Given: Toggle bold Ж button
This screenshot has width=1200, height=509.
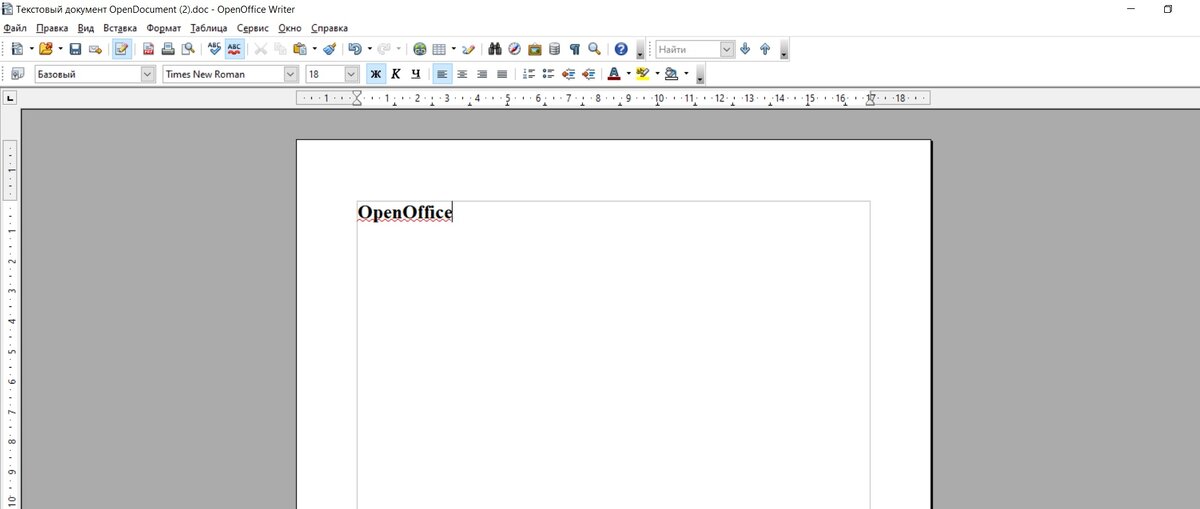Looking at the screenshot, I should pyautogui.click(x=376, y=73).
